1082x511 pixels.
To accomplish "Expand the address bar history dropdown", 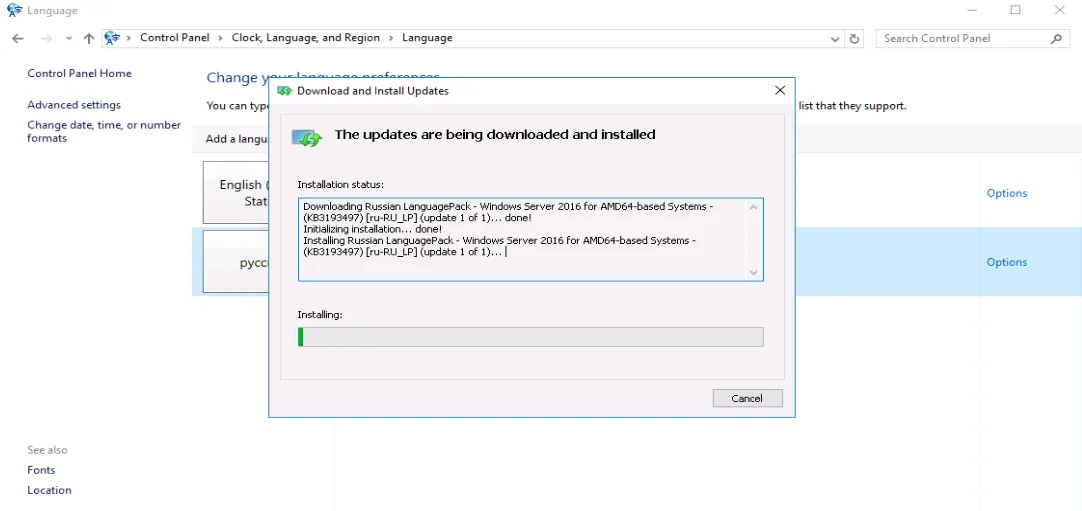I will [x=836, y=38].
